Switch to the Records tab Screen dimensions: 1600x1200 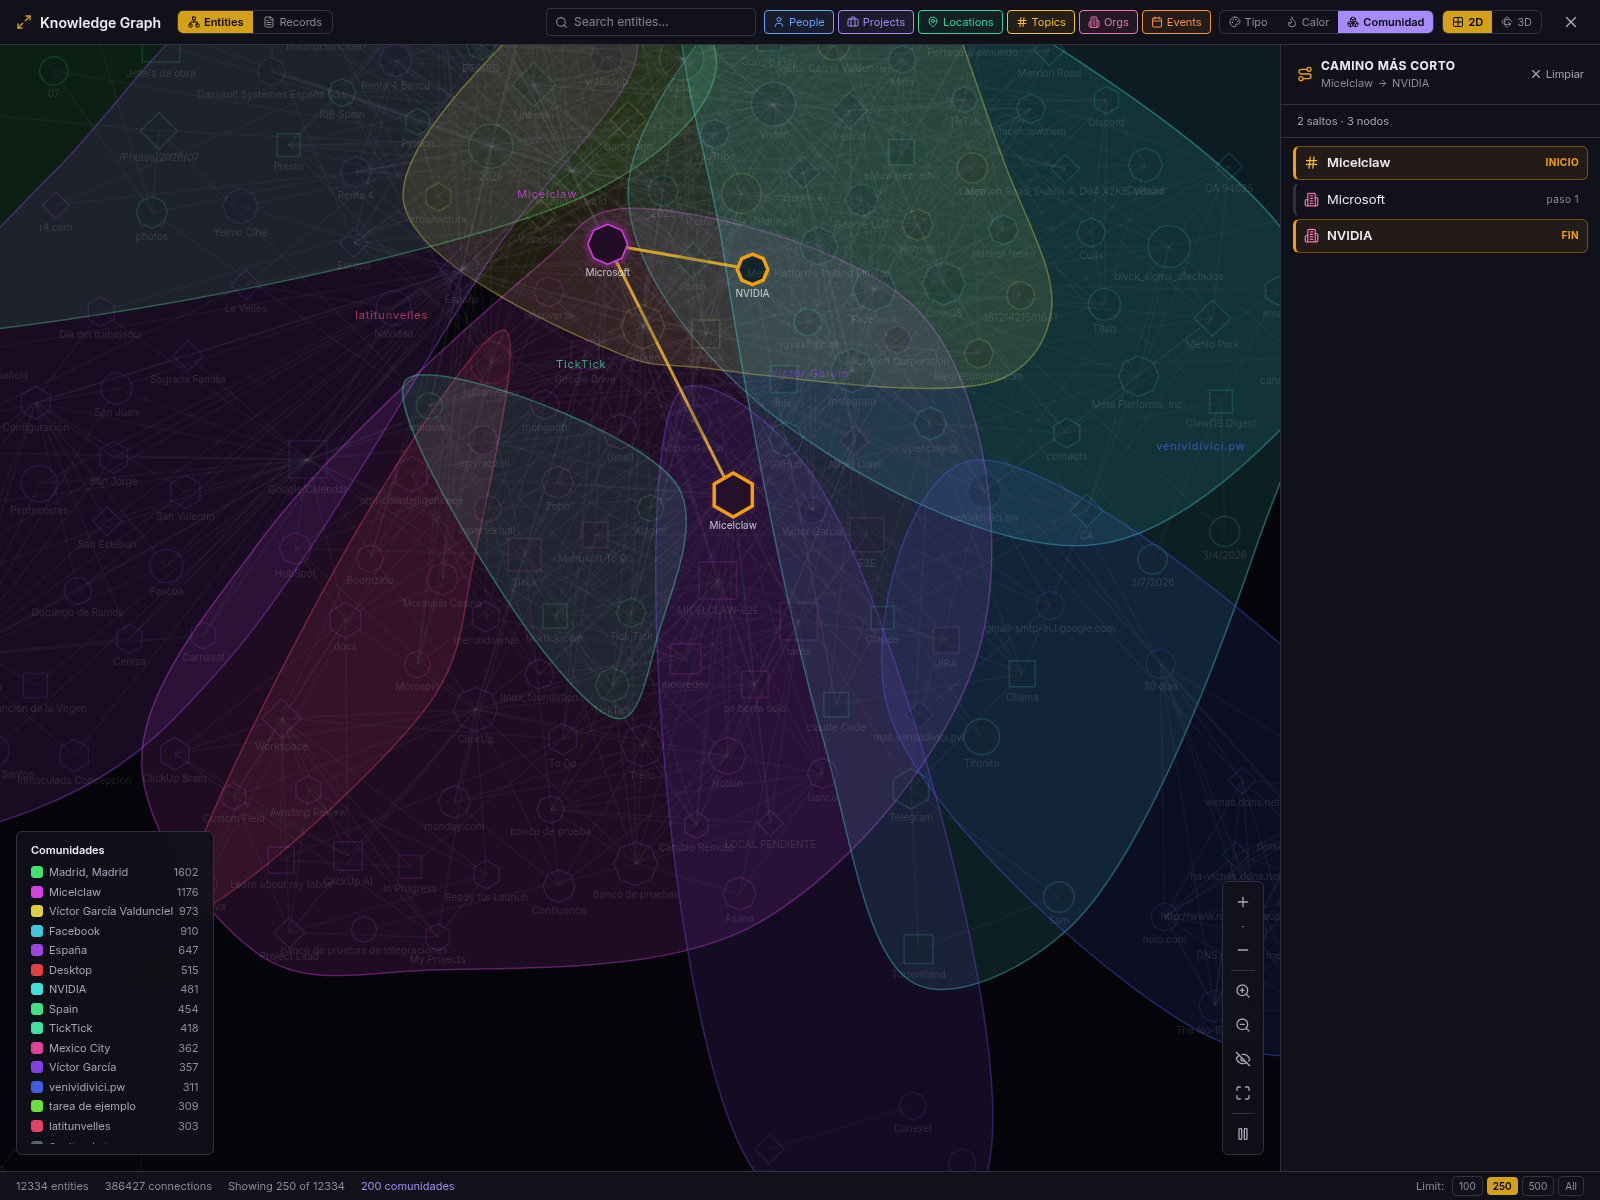click(292, 22)
